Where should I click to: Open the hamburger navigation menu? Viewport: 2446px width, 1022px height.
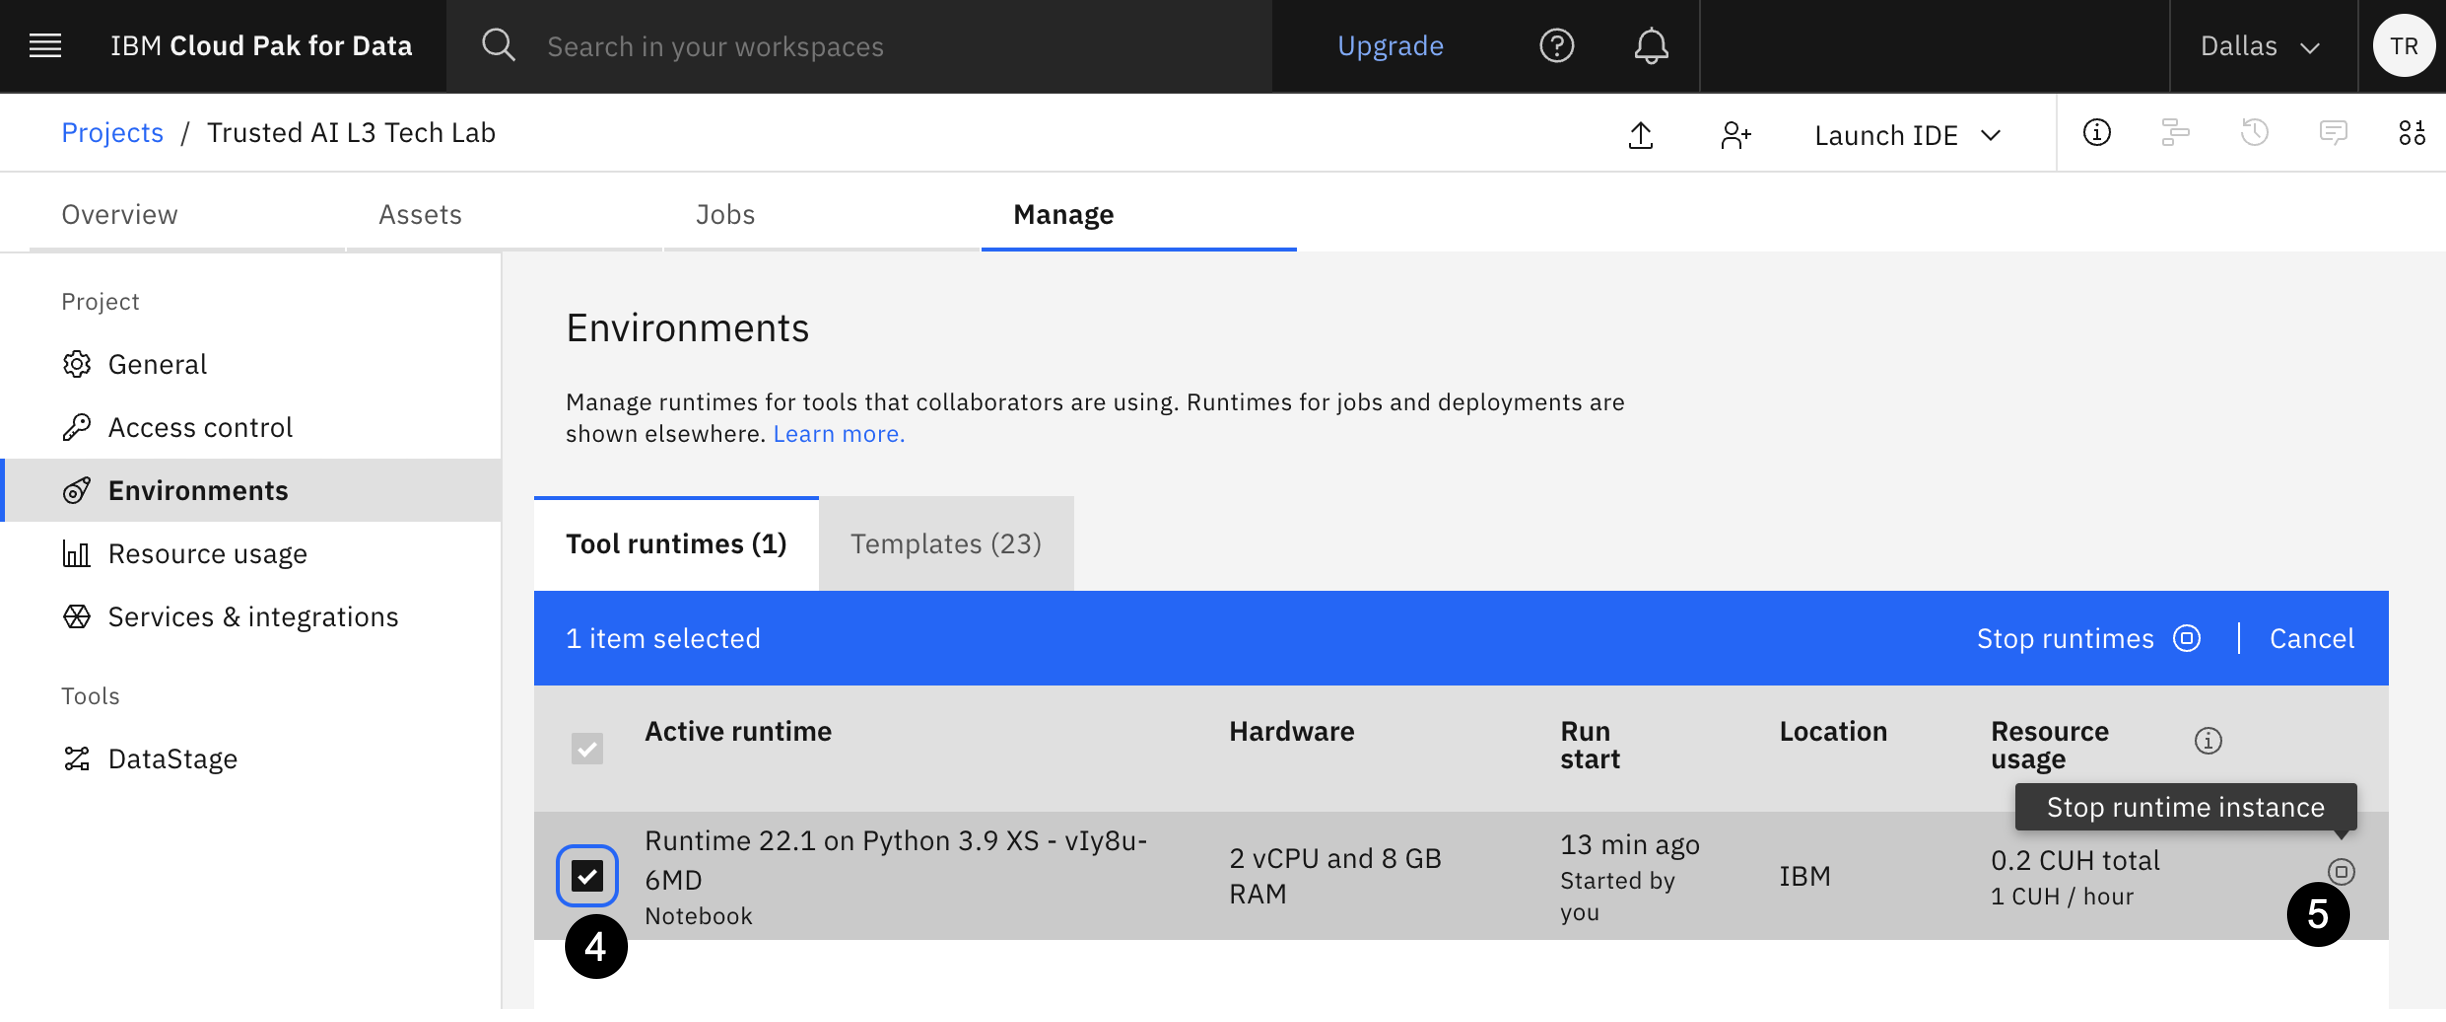(x=45, y=46)
